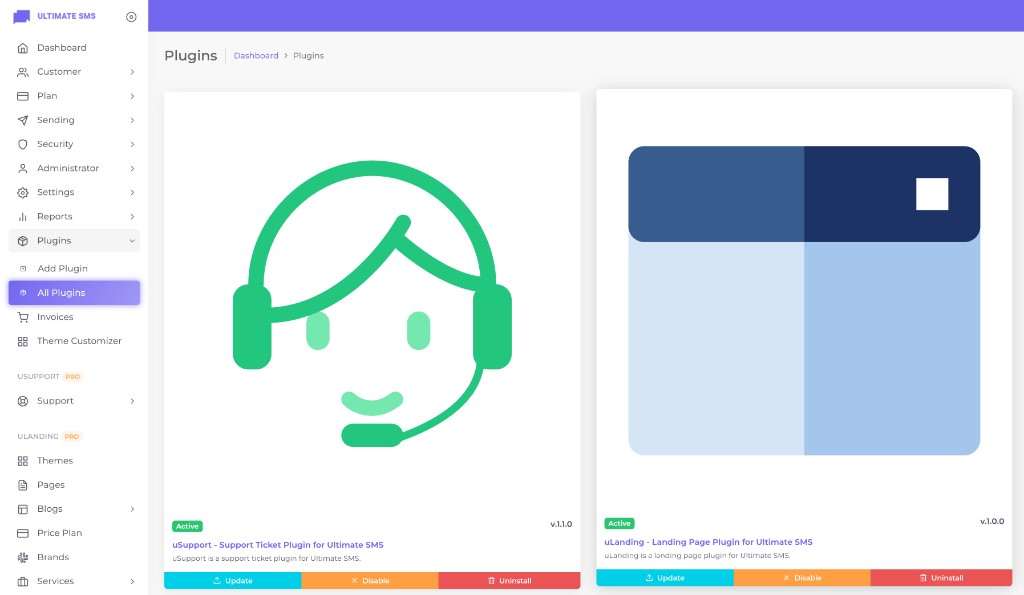Click the Pages document icon
This screenshot has height=595, width=1024.
coord(23,485)
